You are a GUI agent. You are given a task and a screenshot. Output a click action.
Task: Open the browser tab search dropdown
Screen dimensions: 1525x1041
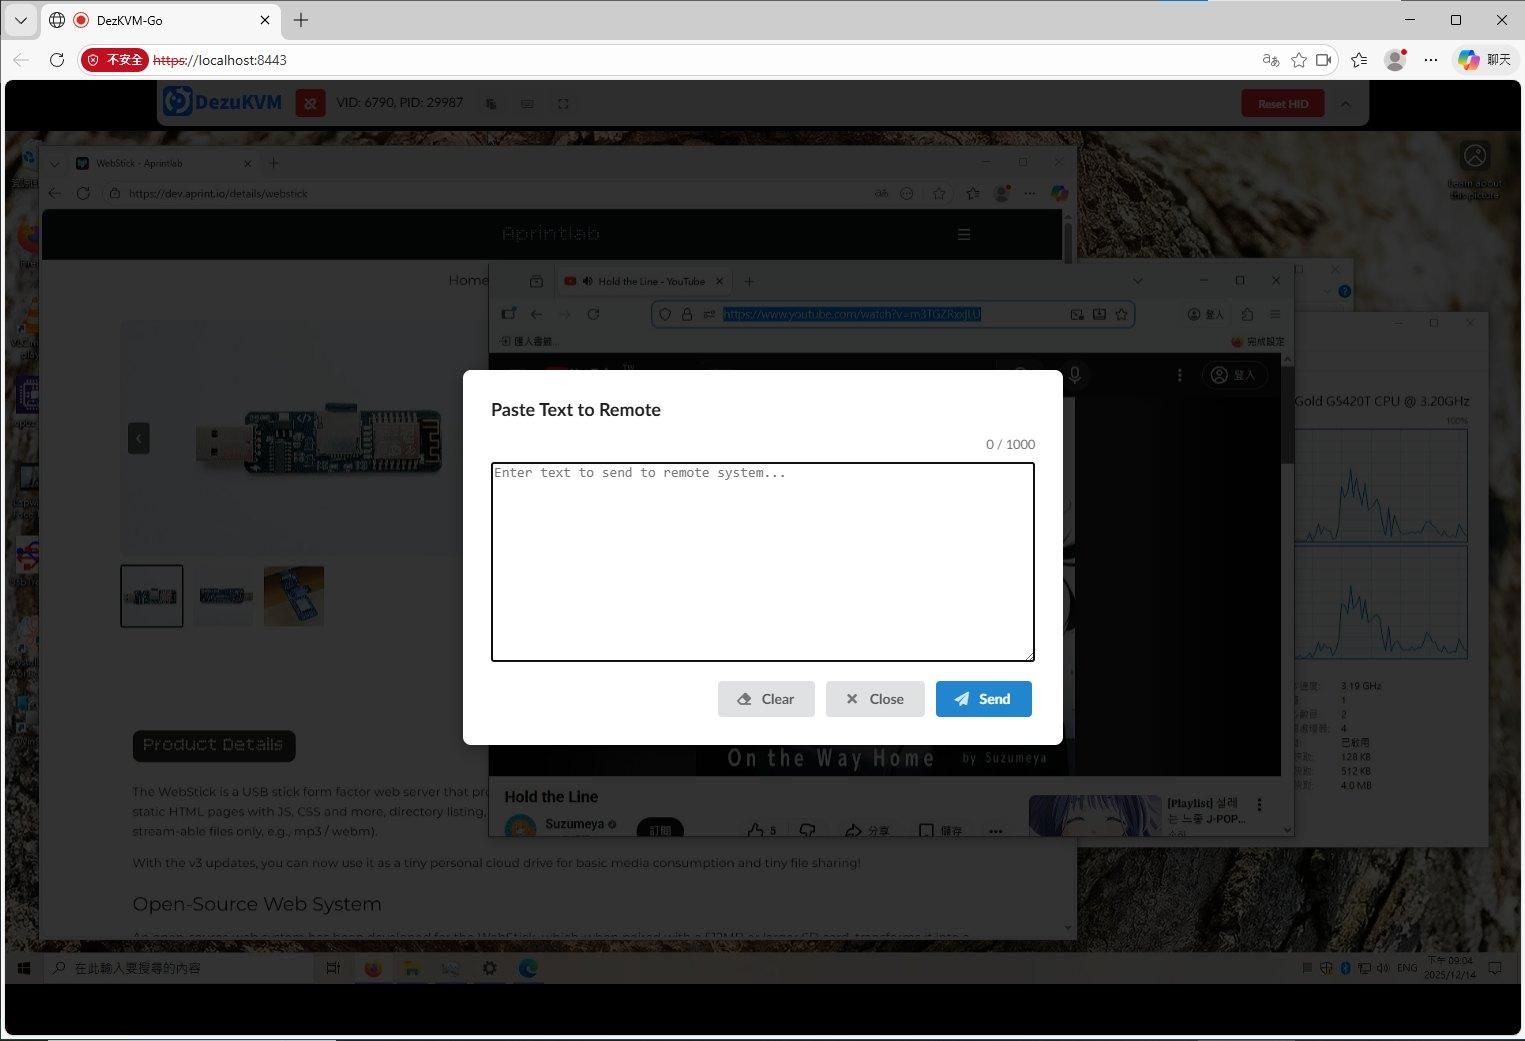click(20, 20)
